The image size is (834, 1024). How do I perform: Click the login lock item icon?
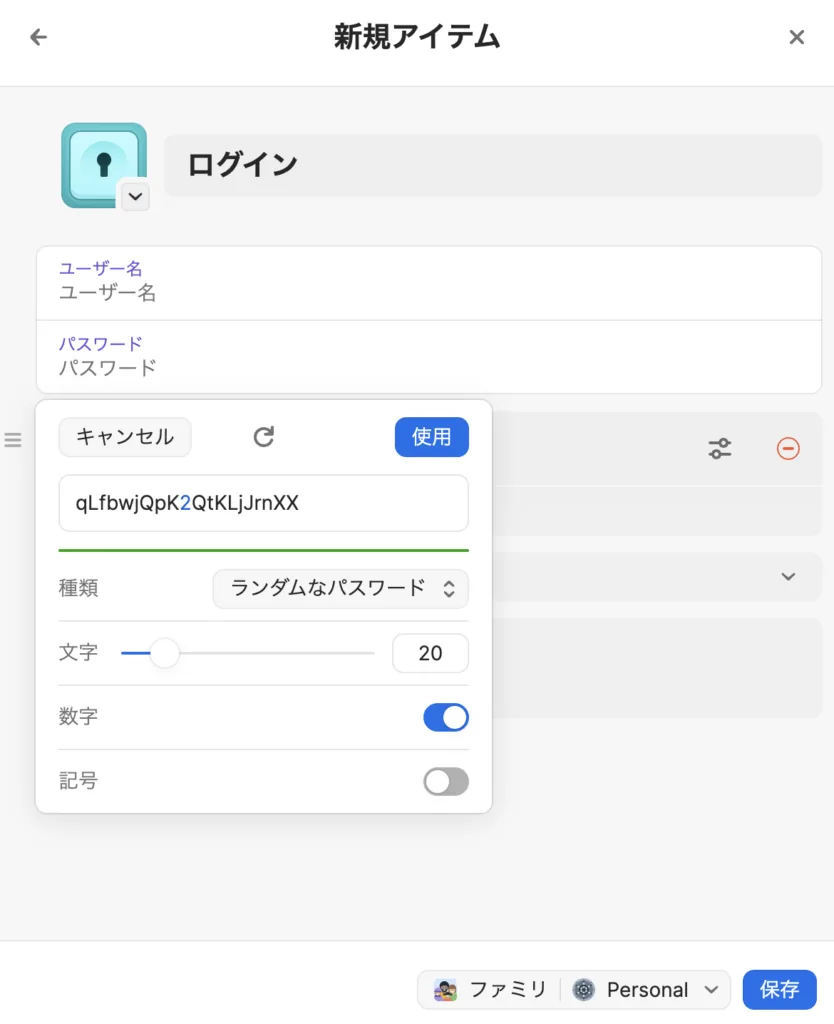tap(102, 164)
